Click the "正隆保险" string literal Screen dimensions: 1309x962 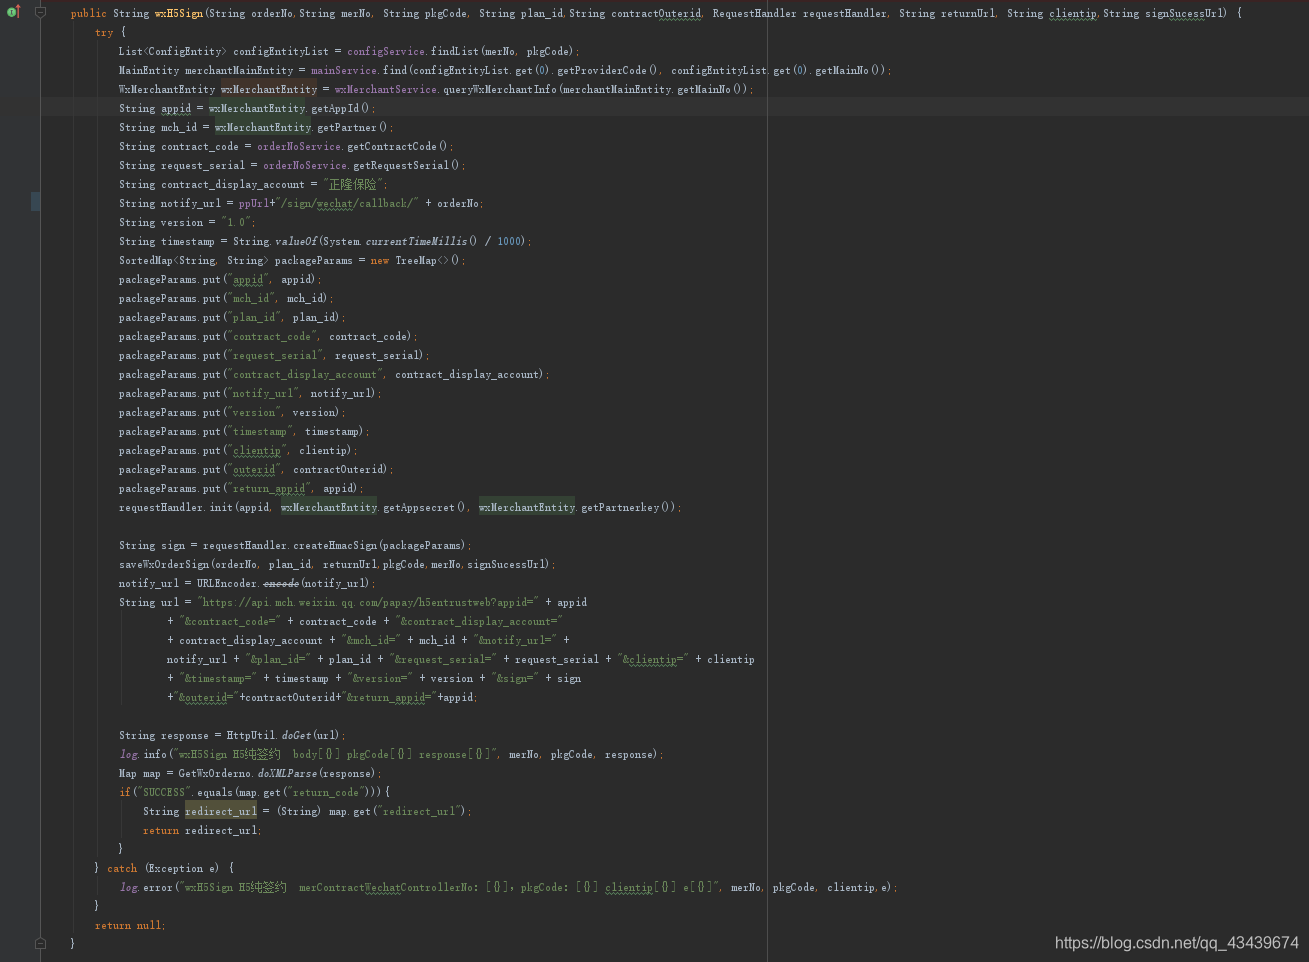pyautogui.click(x=354, y=184)
